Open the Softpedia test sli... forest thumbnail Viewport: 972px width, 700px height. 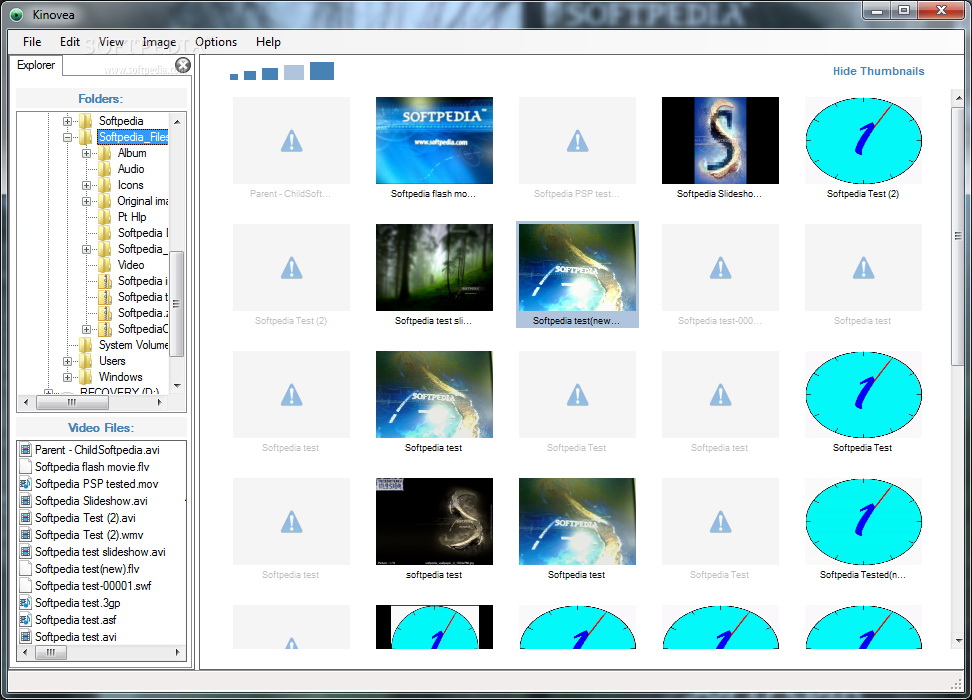[x=434, y=267]
